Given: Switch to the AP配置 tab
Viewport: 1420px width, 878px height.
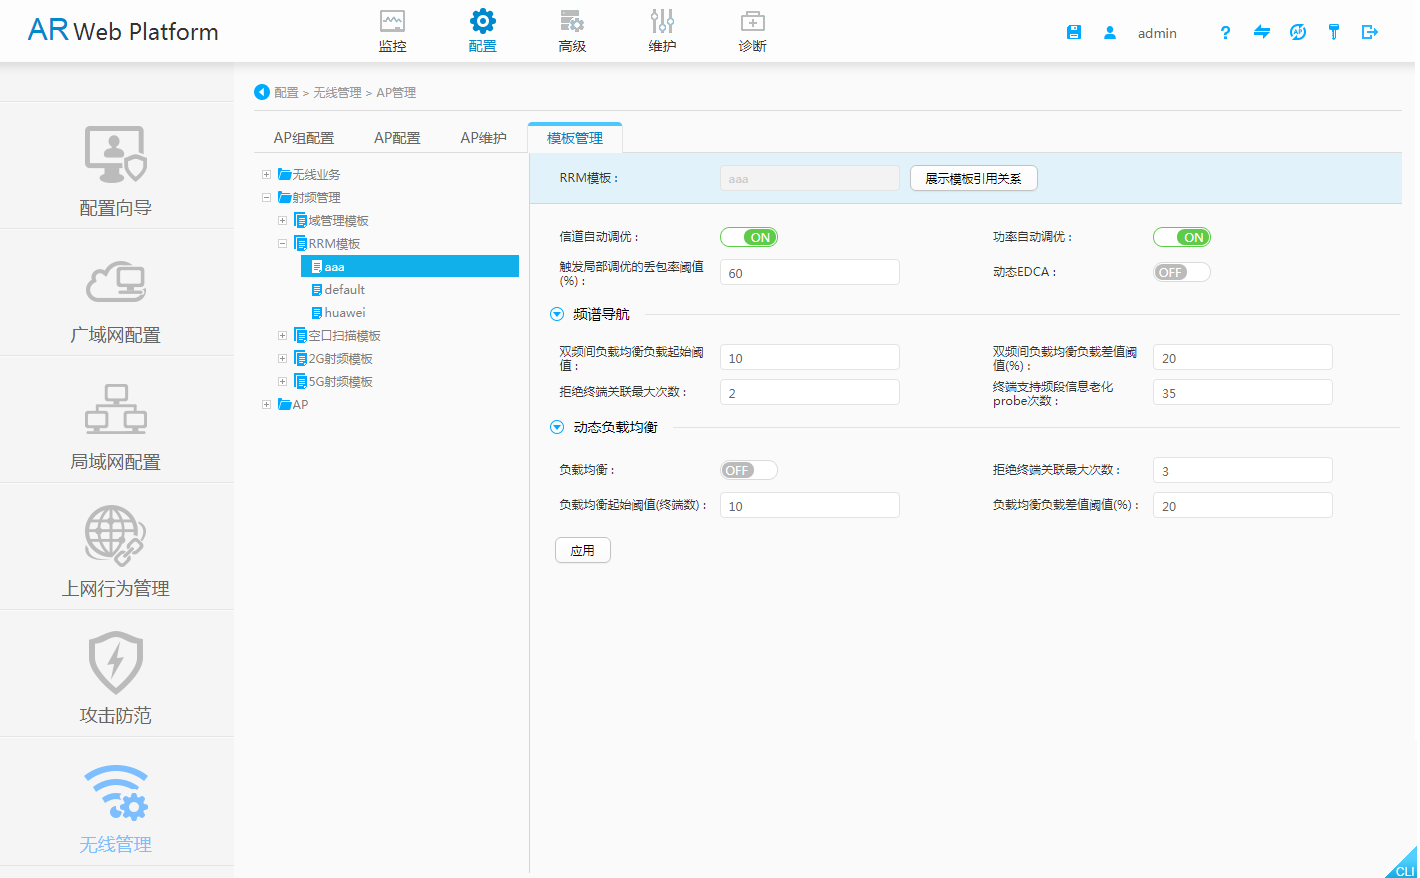Looking at the screenshot, I should point(397,138).
